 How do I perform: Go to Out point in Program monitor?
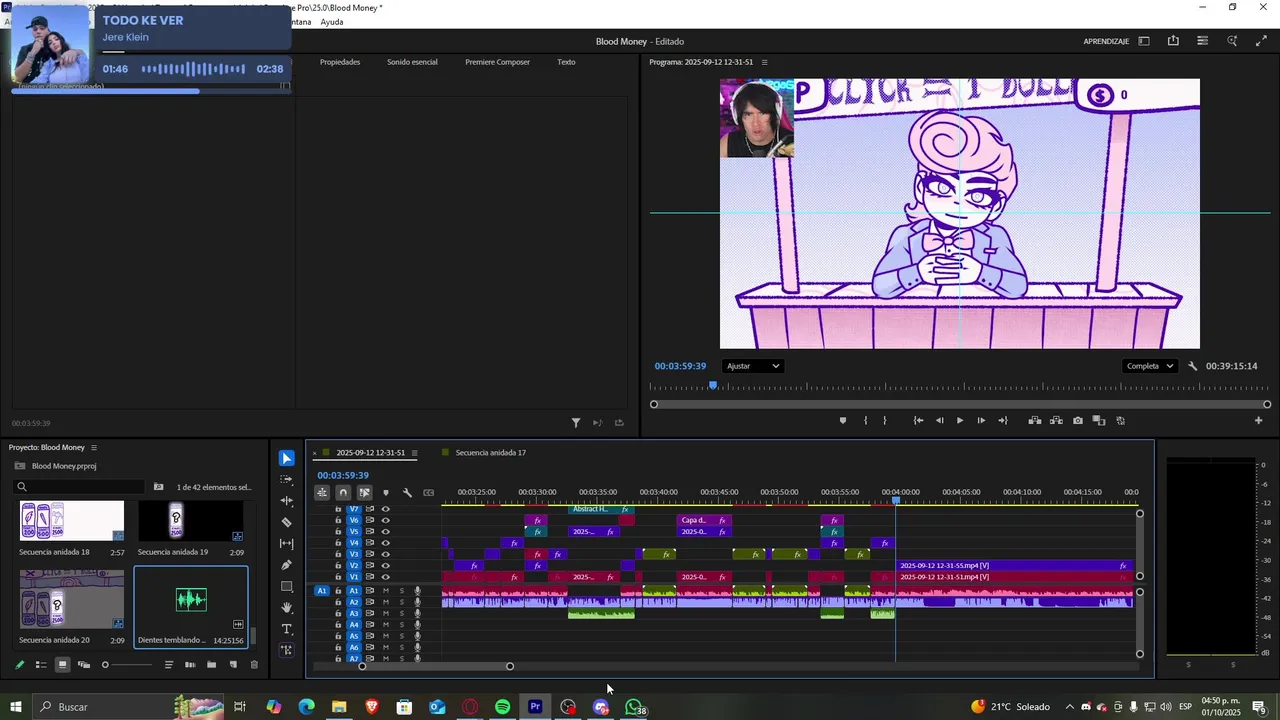pyautogui.click(x=1003, y=421)
